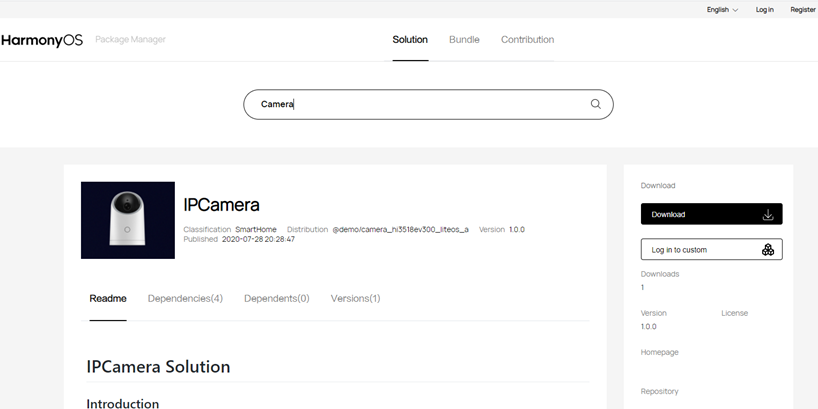Switch to the Bundle tab

click(464, 40)
